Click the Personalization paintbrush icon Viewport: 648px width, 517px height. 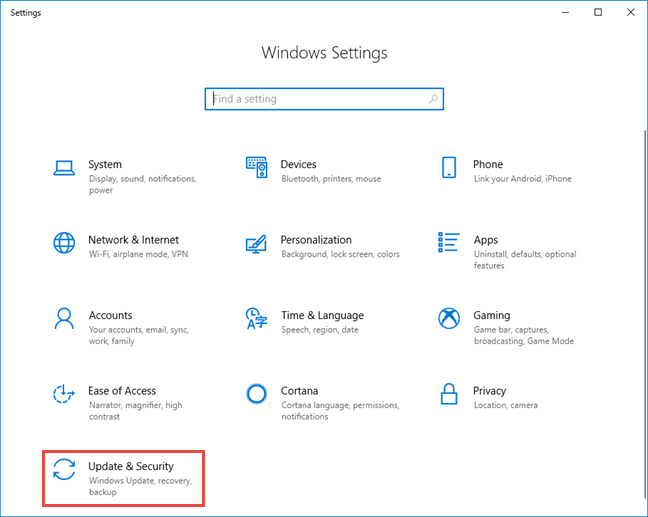[257, 243]
